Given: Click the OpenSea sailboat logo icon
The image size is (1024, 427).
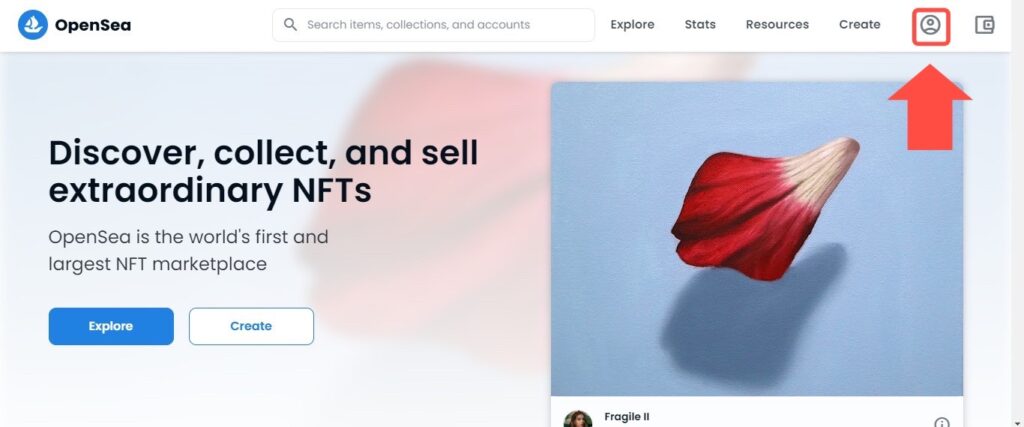Looking at the screenshot, I should [31, 25].
